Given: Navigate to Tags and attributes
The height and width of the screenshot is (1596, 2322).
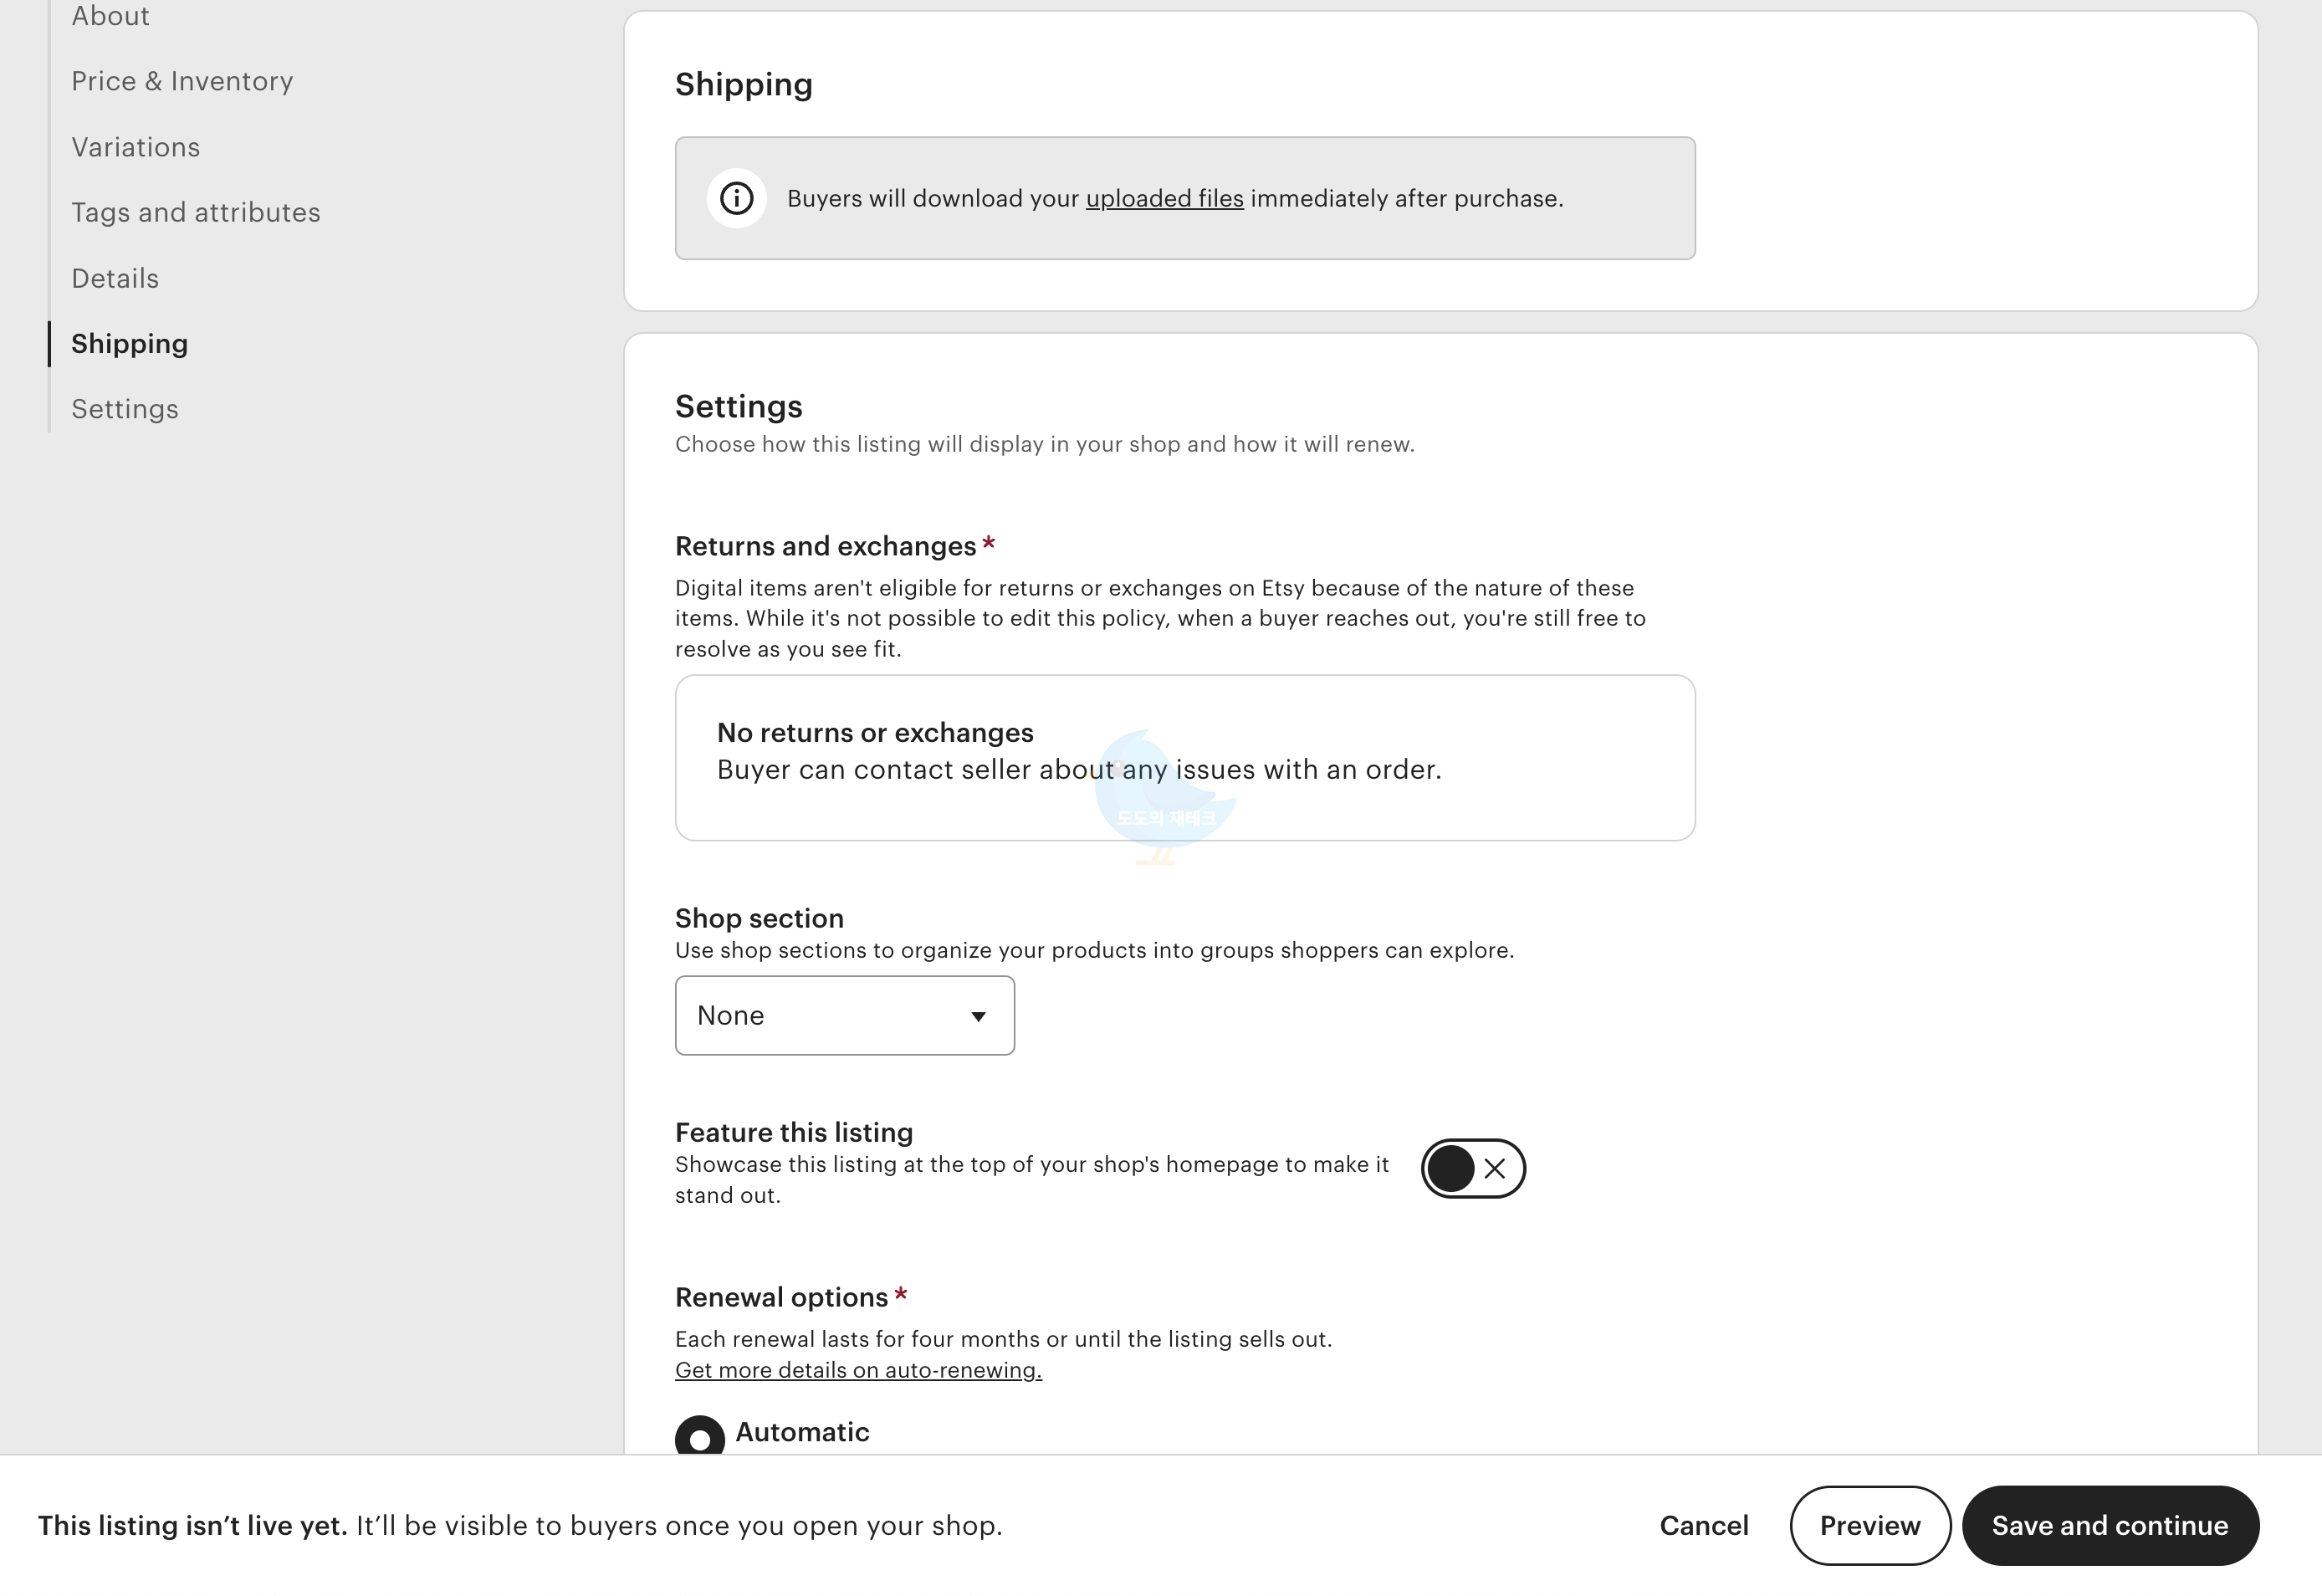Looking at the screenshot, I should [x=196, y=212].
